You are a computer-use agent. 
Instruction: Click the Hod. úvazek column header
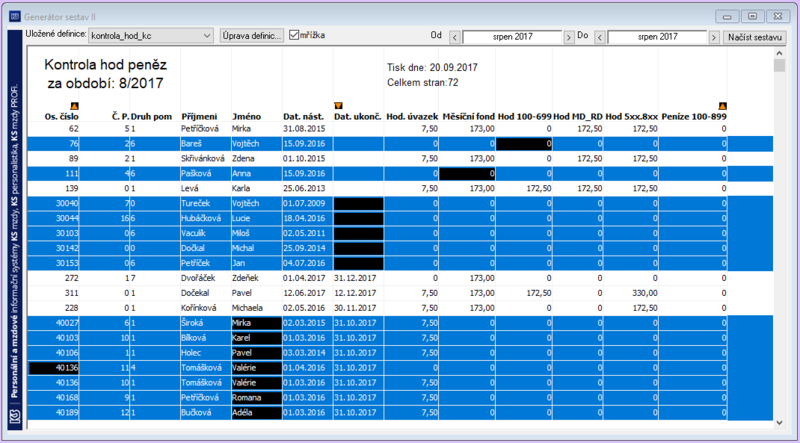[x=412, y=117]
